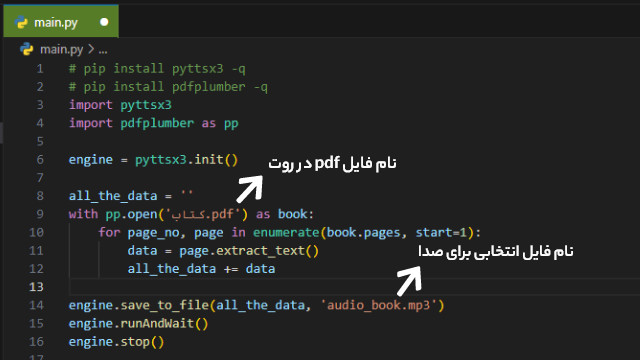Click the Python icon on main.py tab

[x=21, y=22]
